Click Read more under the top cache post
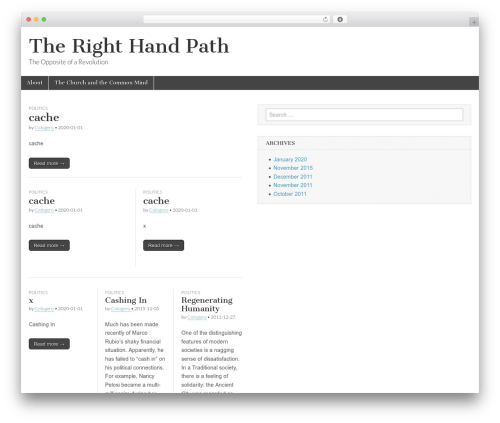The height and width of the screenshot is (423, 500). tap(49, 163)
